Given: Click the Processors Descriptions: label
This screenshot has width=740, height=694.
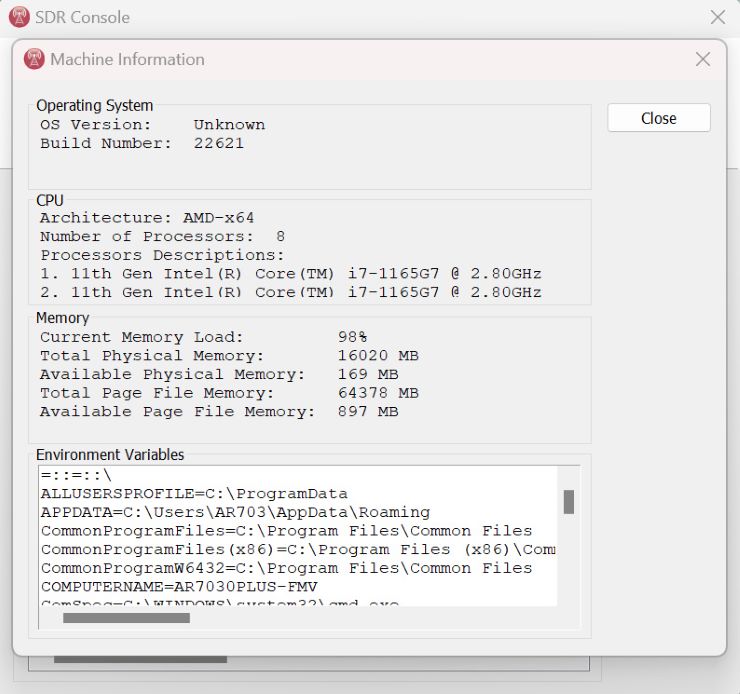Looking at the screenshot, I should [162, 255].
